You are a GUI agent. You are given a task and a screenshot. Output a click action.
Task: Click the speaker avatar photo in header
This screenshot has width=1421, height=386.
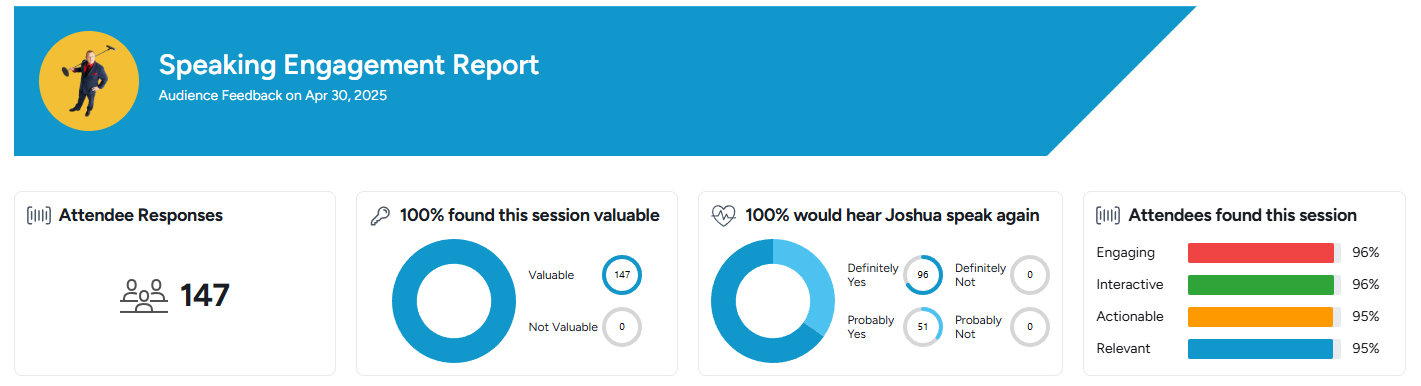coord(88,81)
